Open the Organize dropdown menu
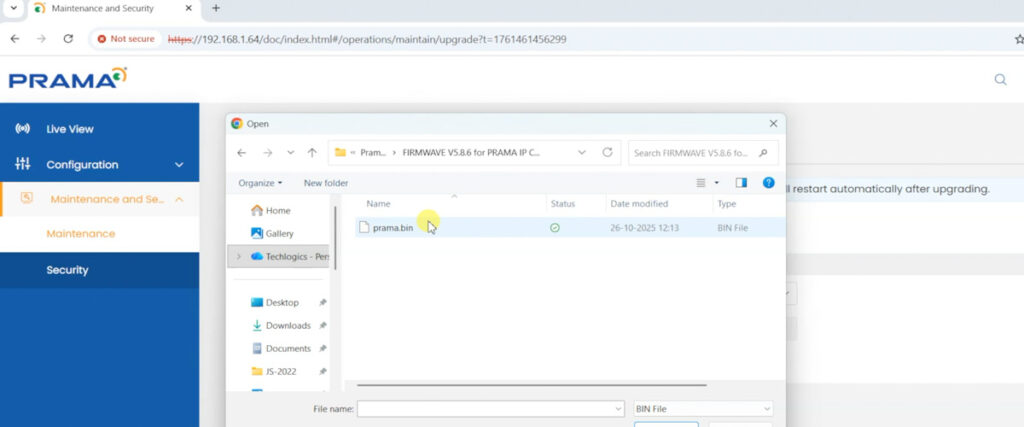Viewport: 1024px width, 427px height. (260, 183)
